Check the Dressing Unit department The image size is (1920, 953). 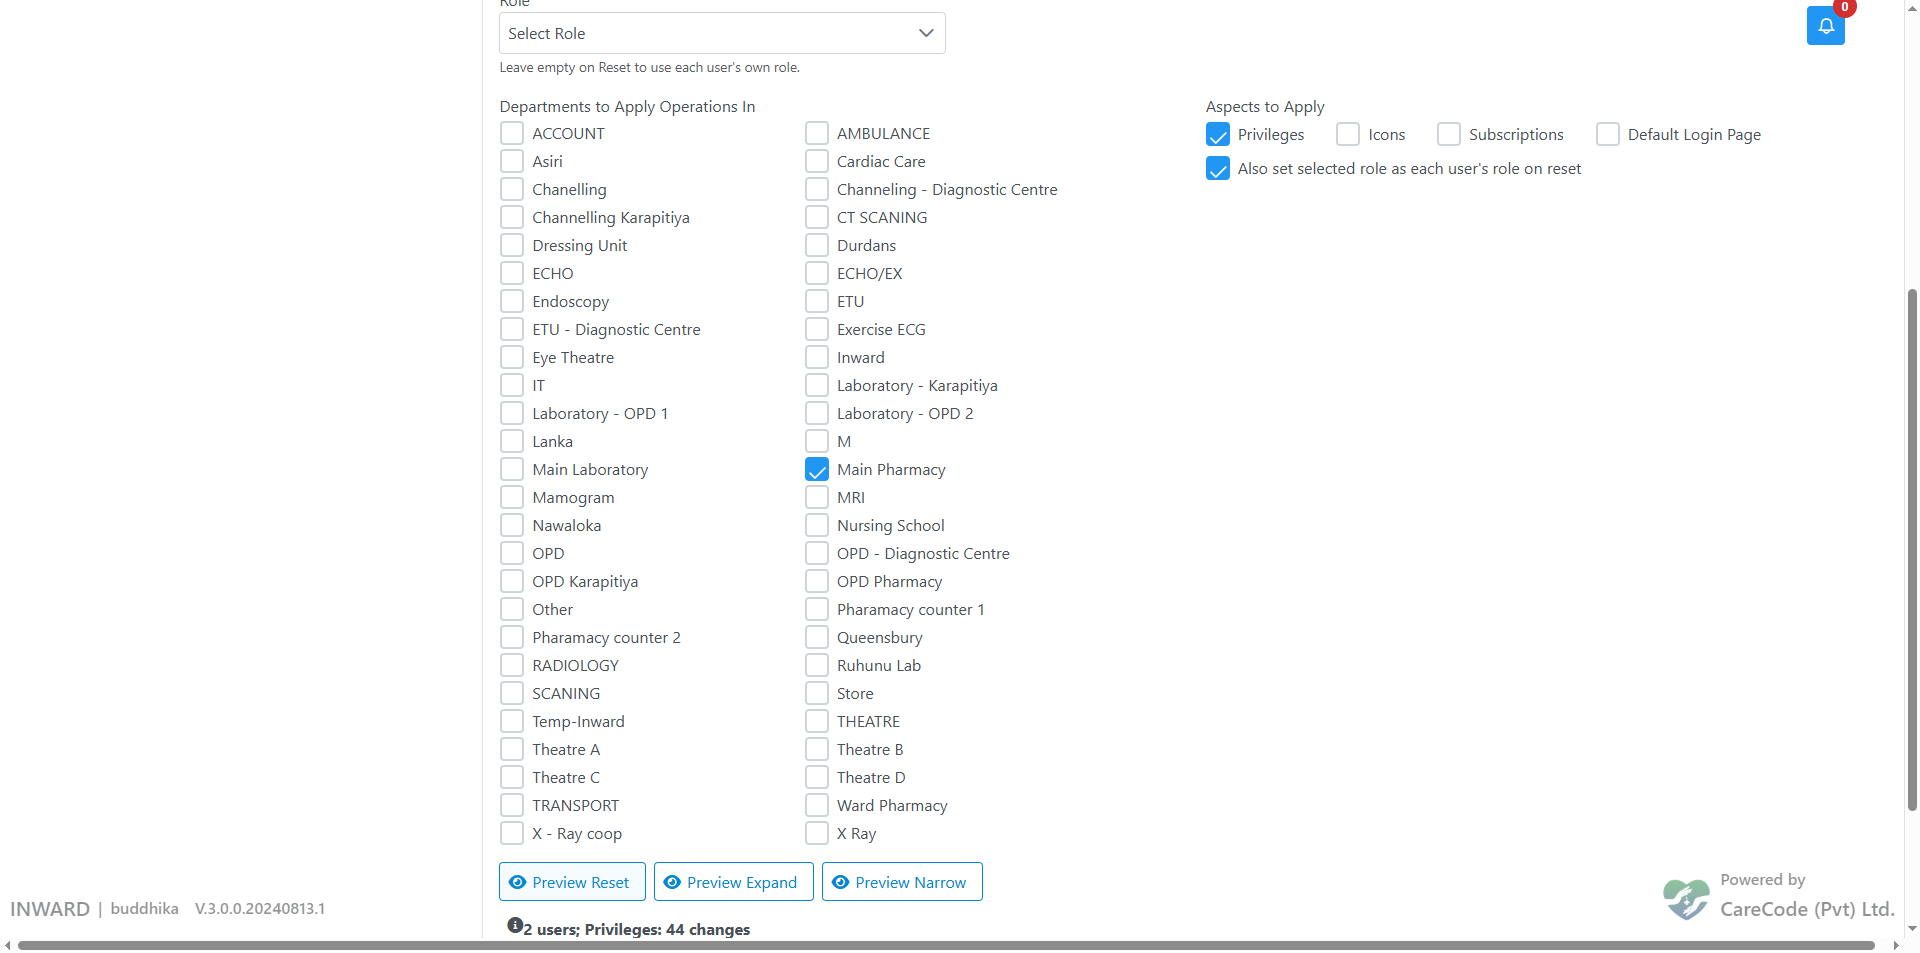point(511,245)
